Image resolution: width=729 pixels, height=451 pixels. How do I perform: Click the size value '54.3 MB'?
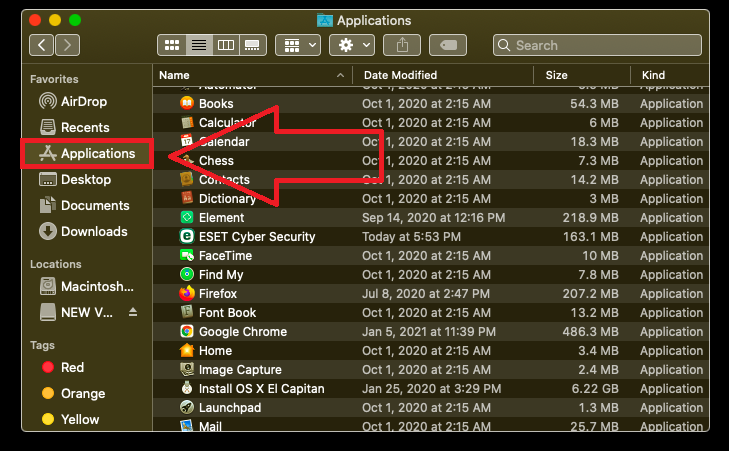click(x=594, y=104)
